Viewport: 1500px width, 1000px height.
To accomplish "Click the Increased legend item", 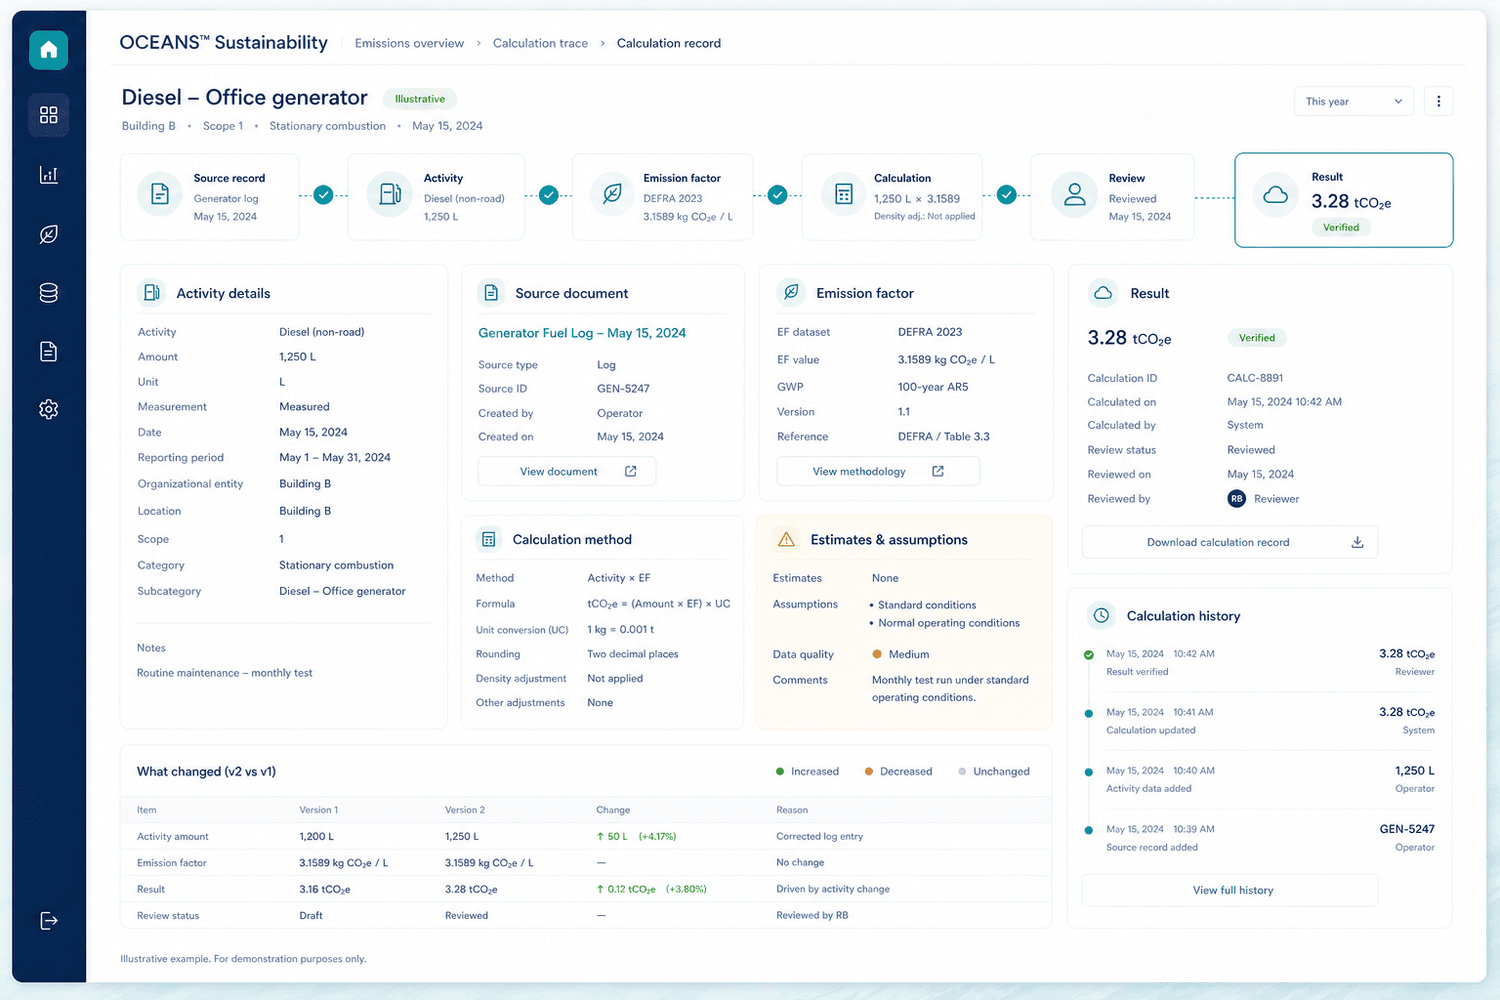I will tap(807, 771).
